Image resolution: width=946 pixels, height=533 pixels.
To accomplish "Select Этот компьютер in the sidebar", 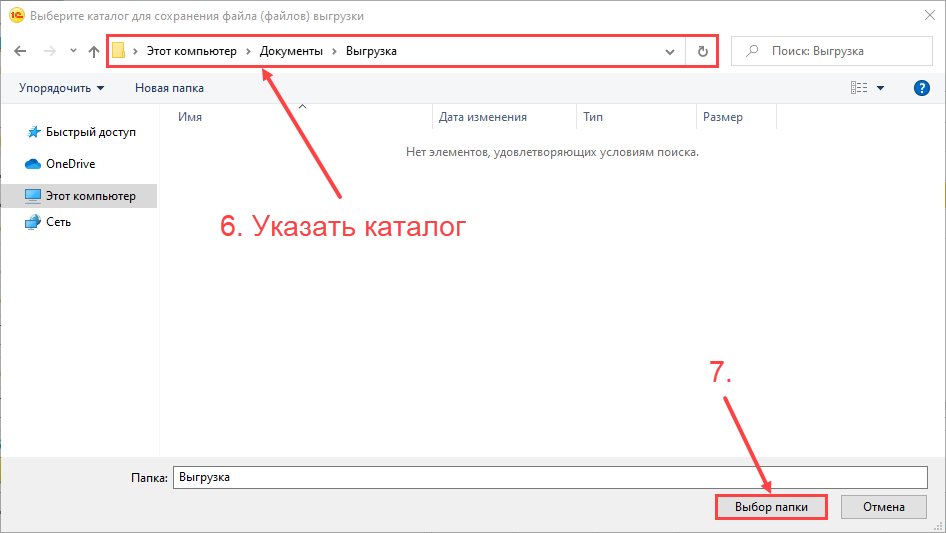I will 79,196.
